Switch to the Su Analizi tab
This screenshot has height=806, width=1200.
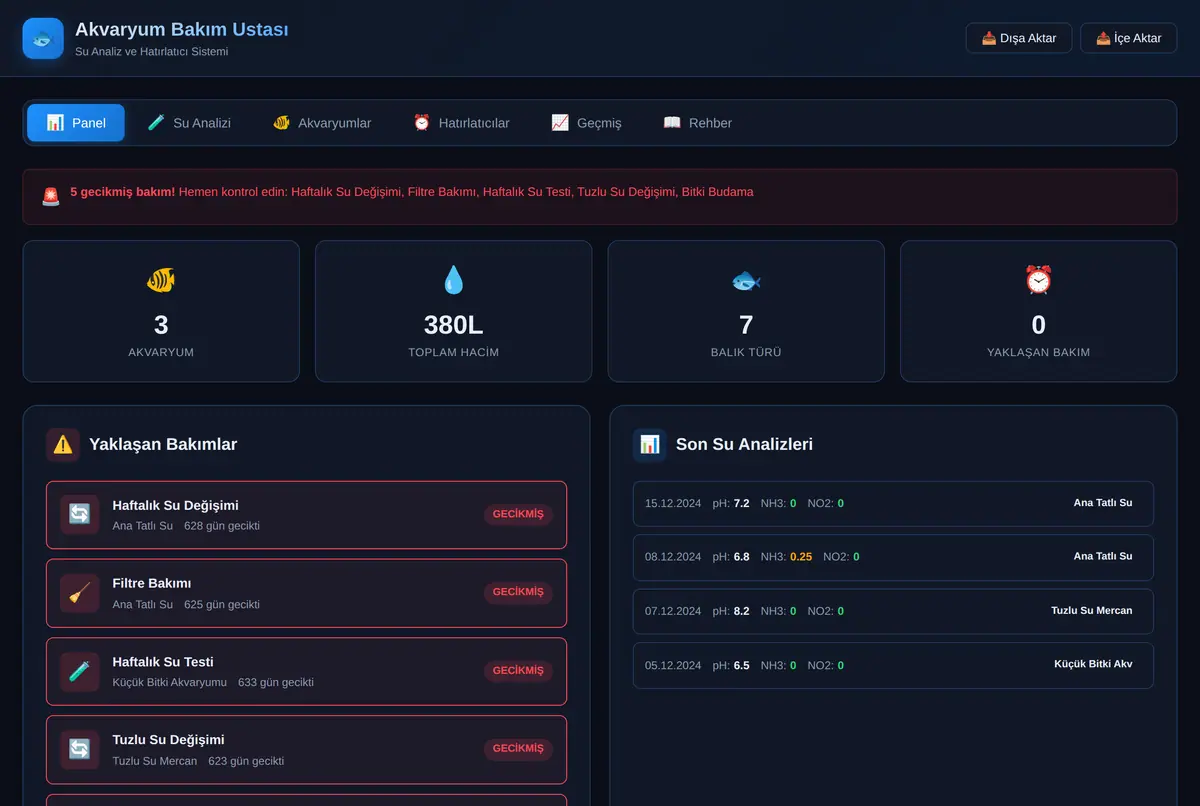pyautogui.click(x=189, y=123)
